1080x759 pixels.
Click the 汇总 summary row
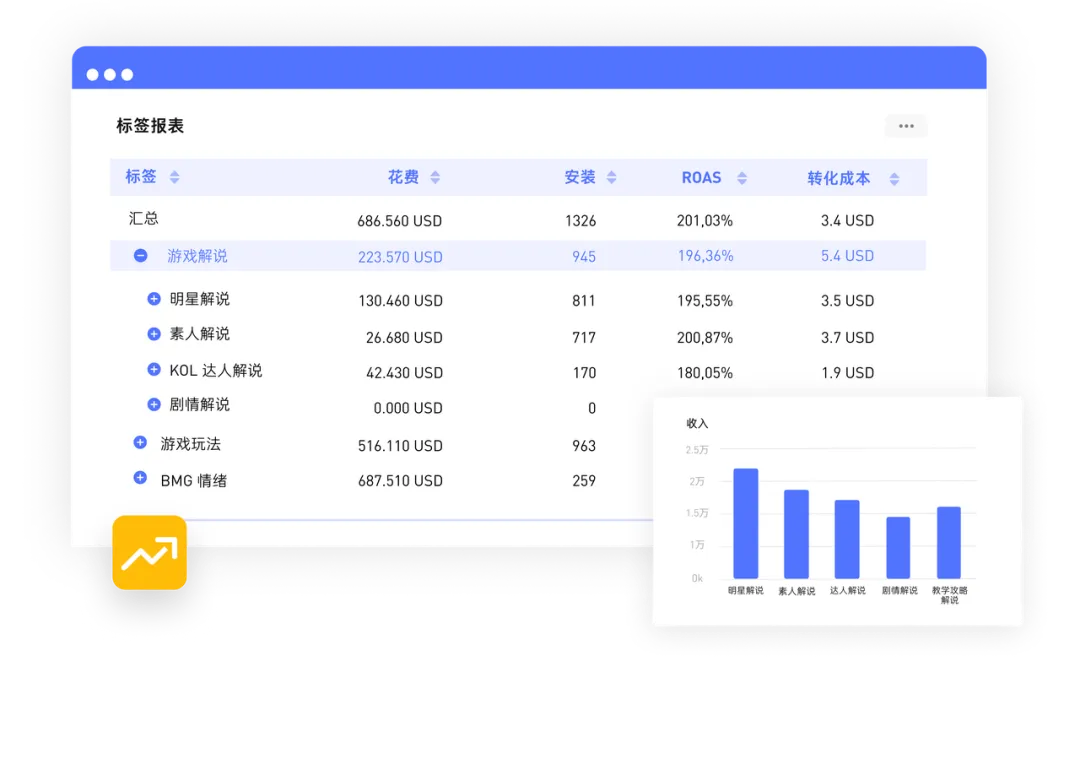pyautogui.click(x=143, y=219)
